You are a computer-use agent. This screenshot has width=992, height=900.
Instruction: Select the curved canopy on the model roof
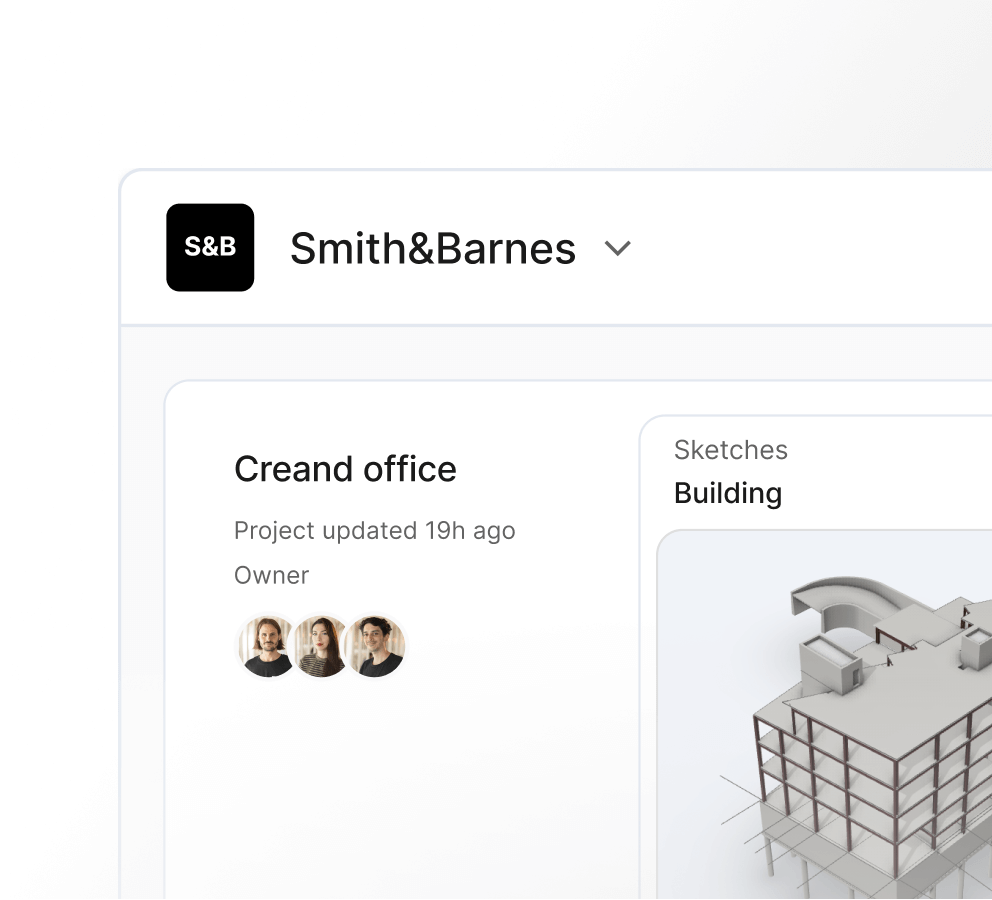point(840,600)
